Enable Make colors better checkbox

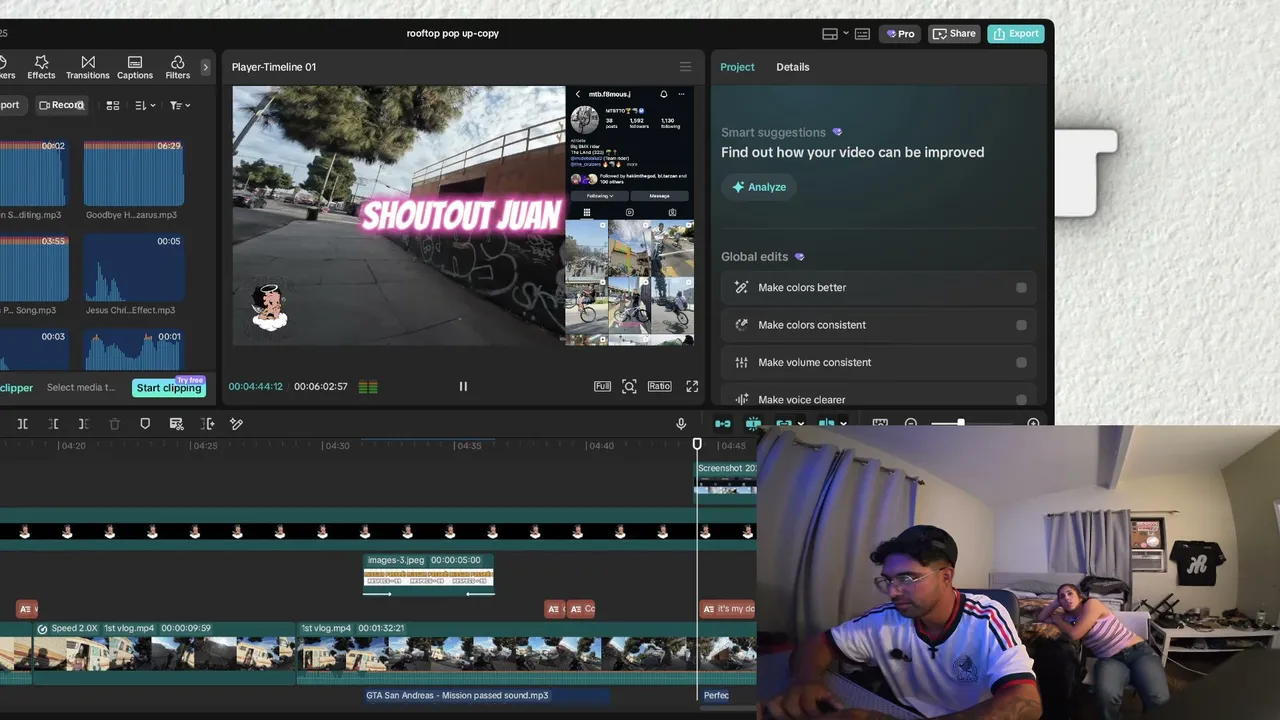point(1021,288)
